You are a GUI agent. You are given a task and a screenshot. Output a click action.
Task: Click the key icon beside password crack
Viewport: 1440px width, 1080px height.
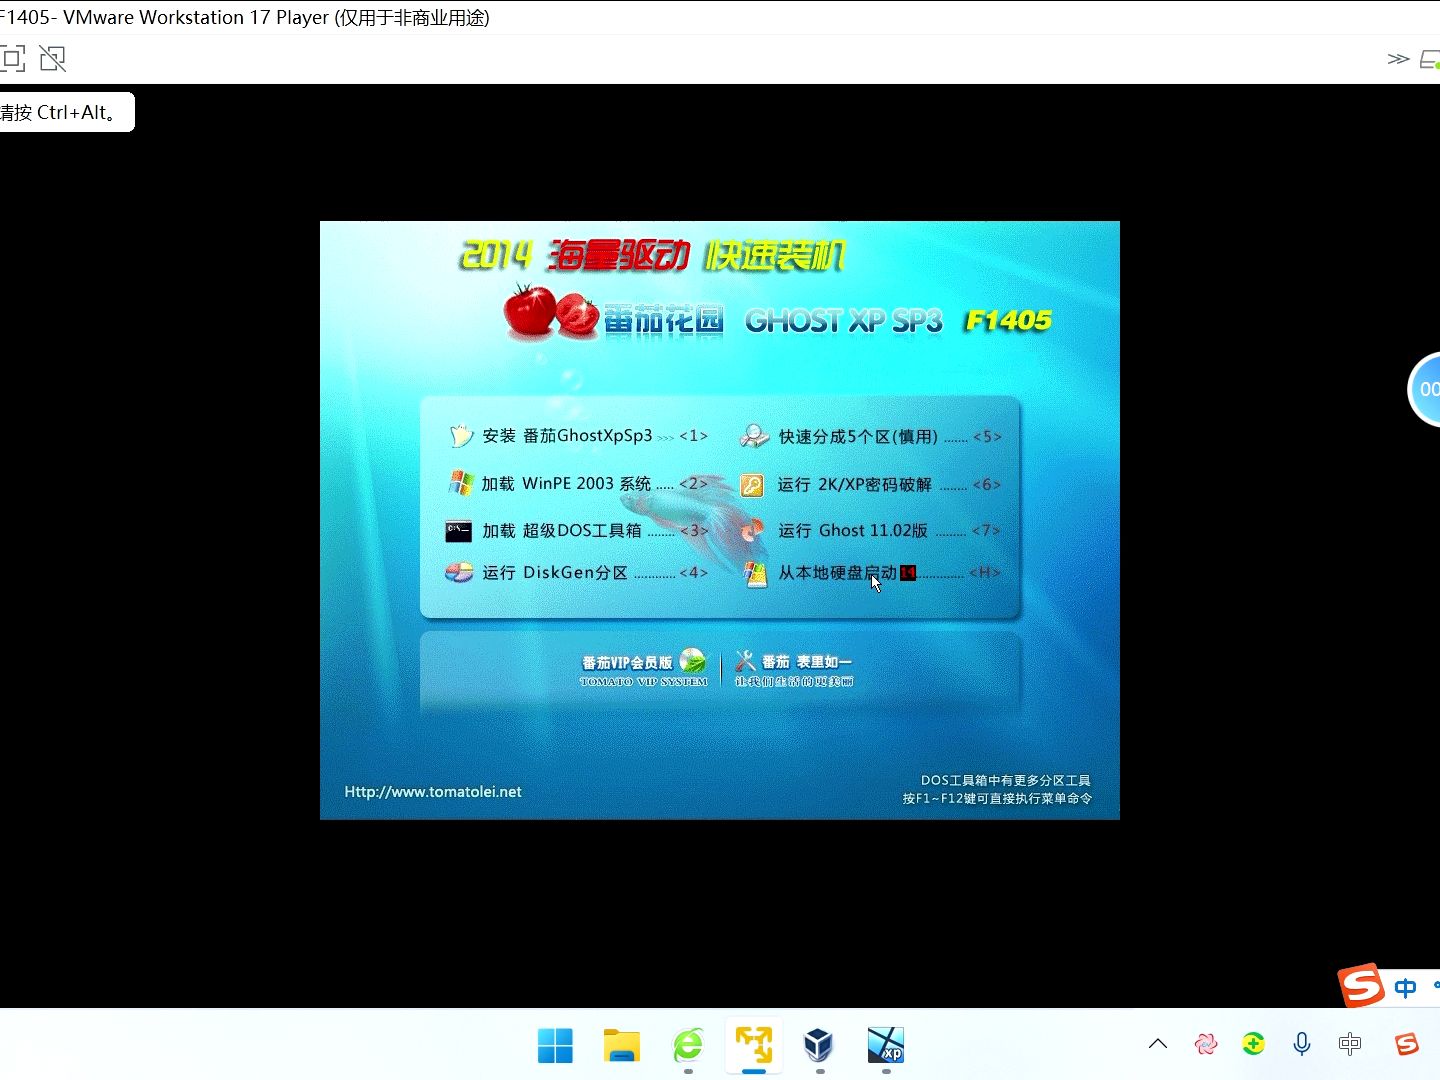coord(752,486)
